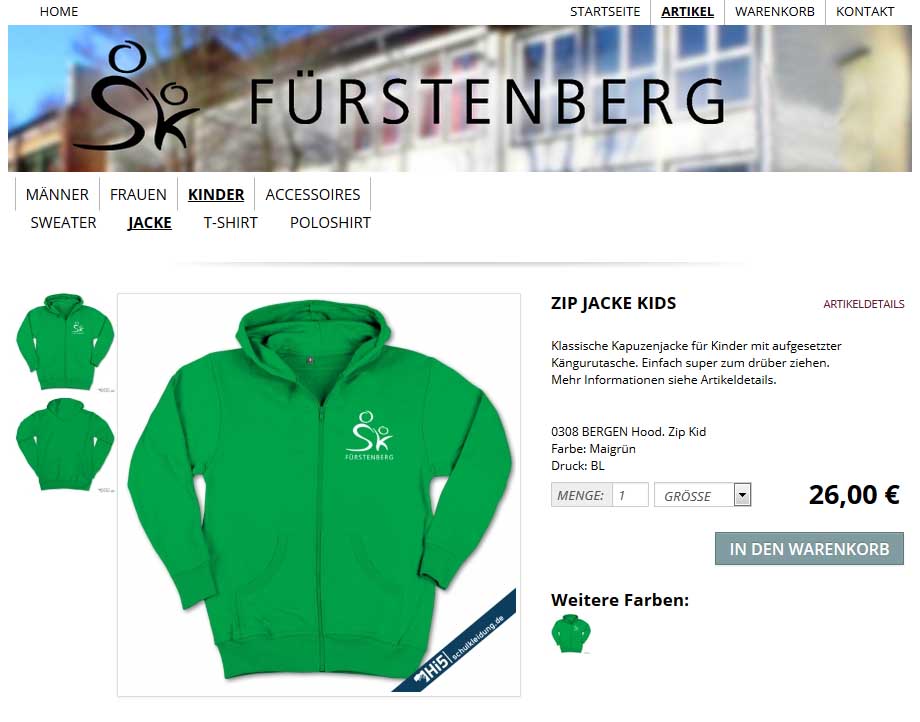Open the Kontakt page
This screenshot has width=920, height=722.
pyautogui.click(x=865, y=12)
